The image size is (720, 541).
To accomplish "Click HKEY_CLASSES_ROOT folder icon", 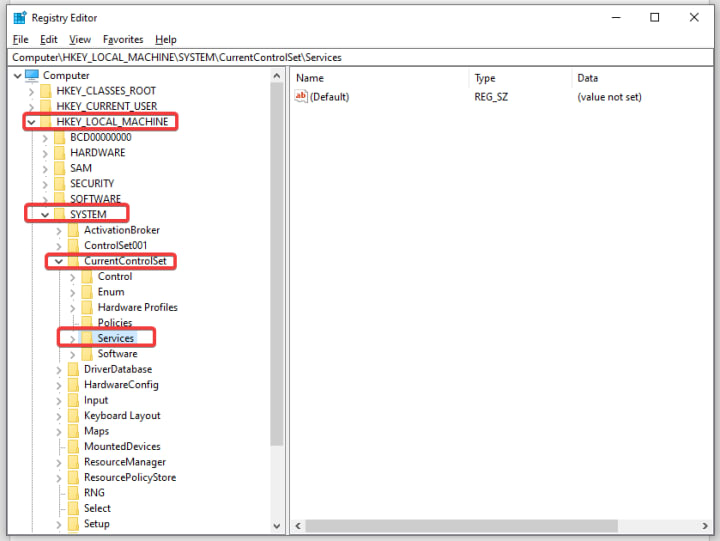I will pyautogui.click(x=46, y=91).
